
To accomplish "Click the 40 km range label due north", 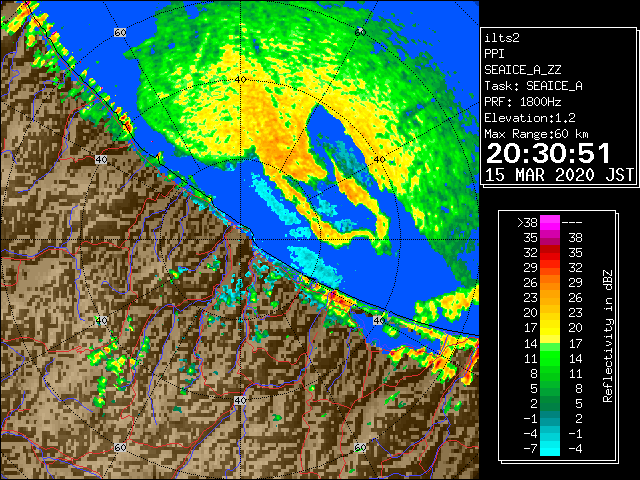I will click(240, 80).
